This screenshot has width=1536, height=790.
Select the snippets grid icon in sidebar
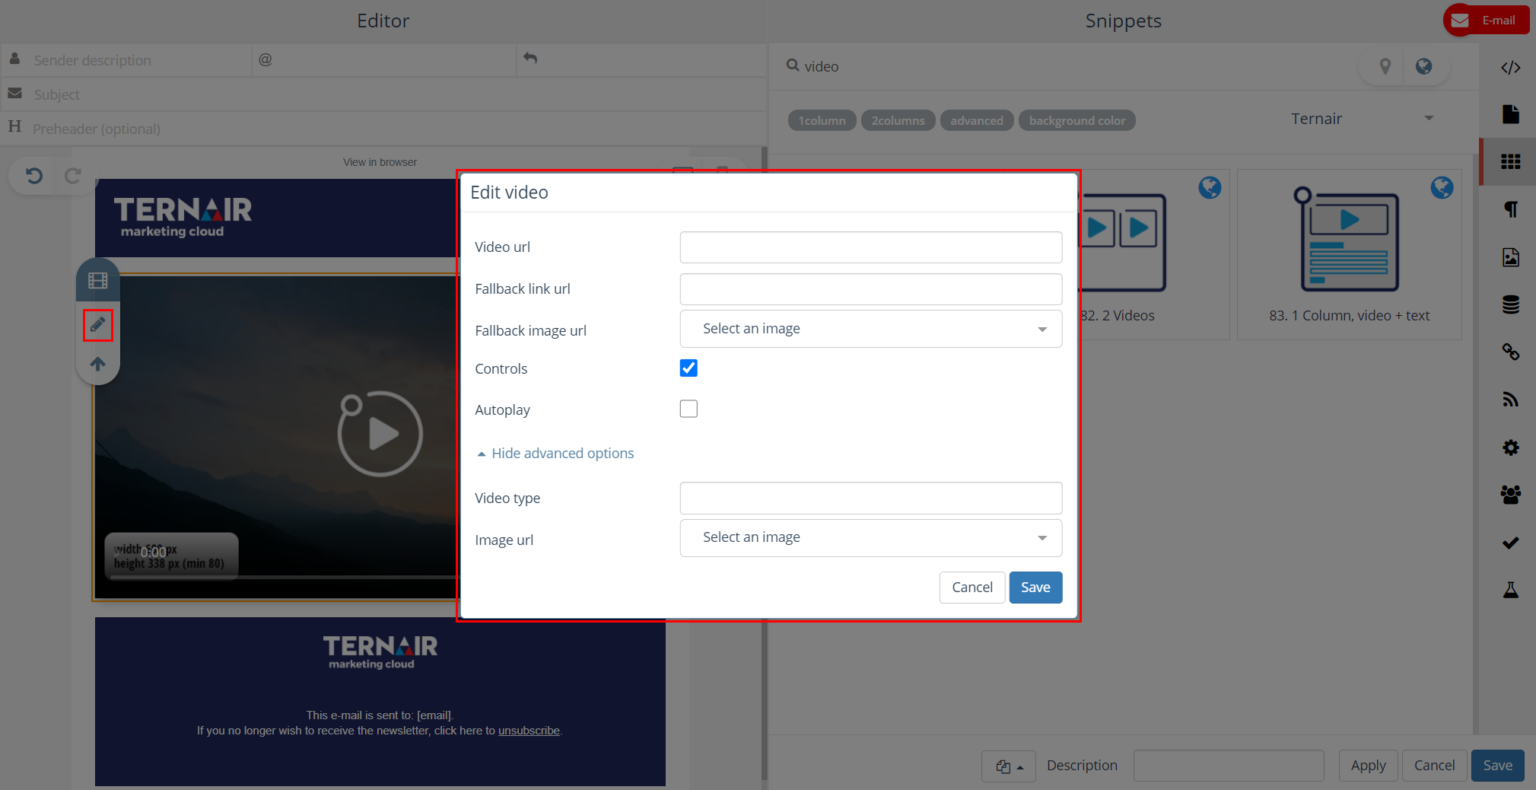coord(1510,161)
